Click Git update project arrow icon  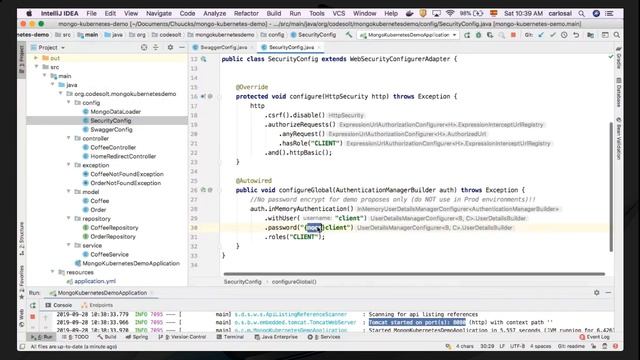click(541, 35)
